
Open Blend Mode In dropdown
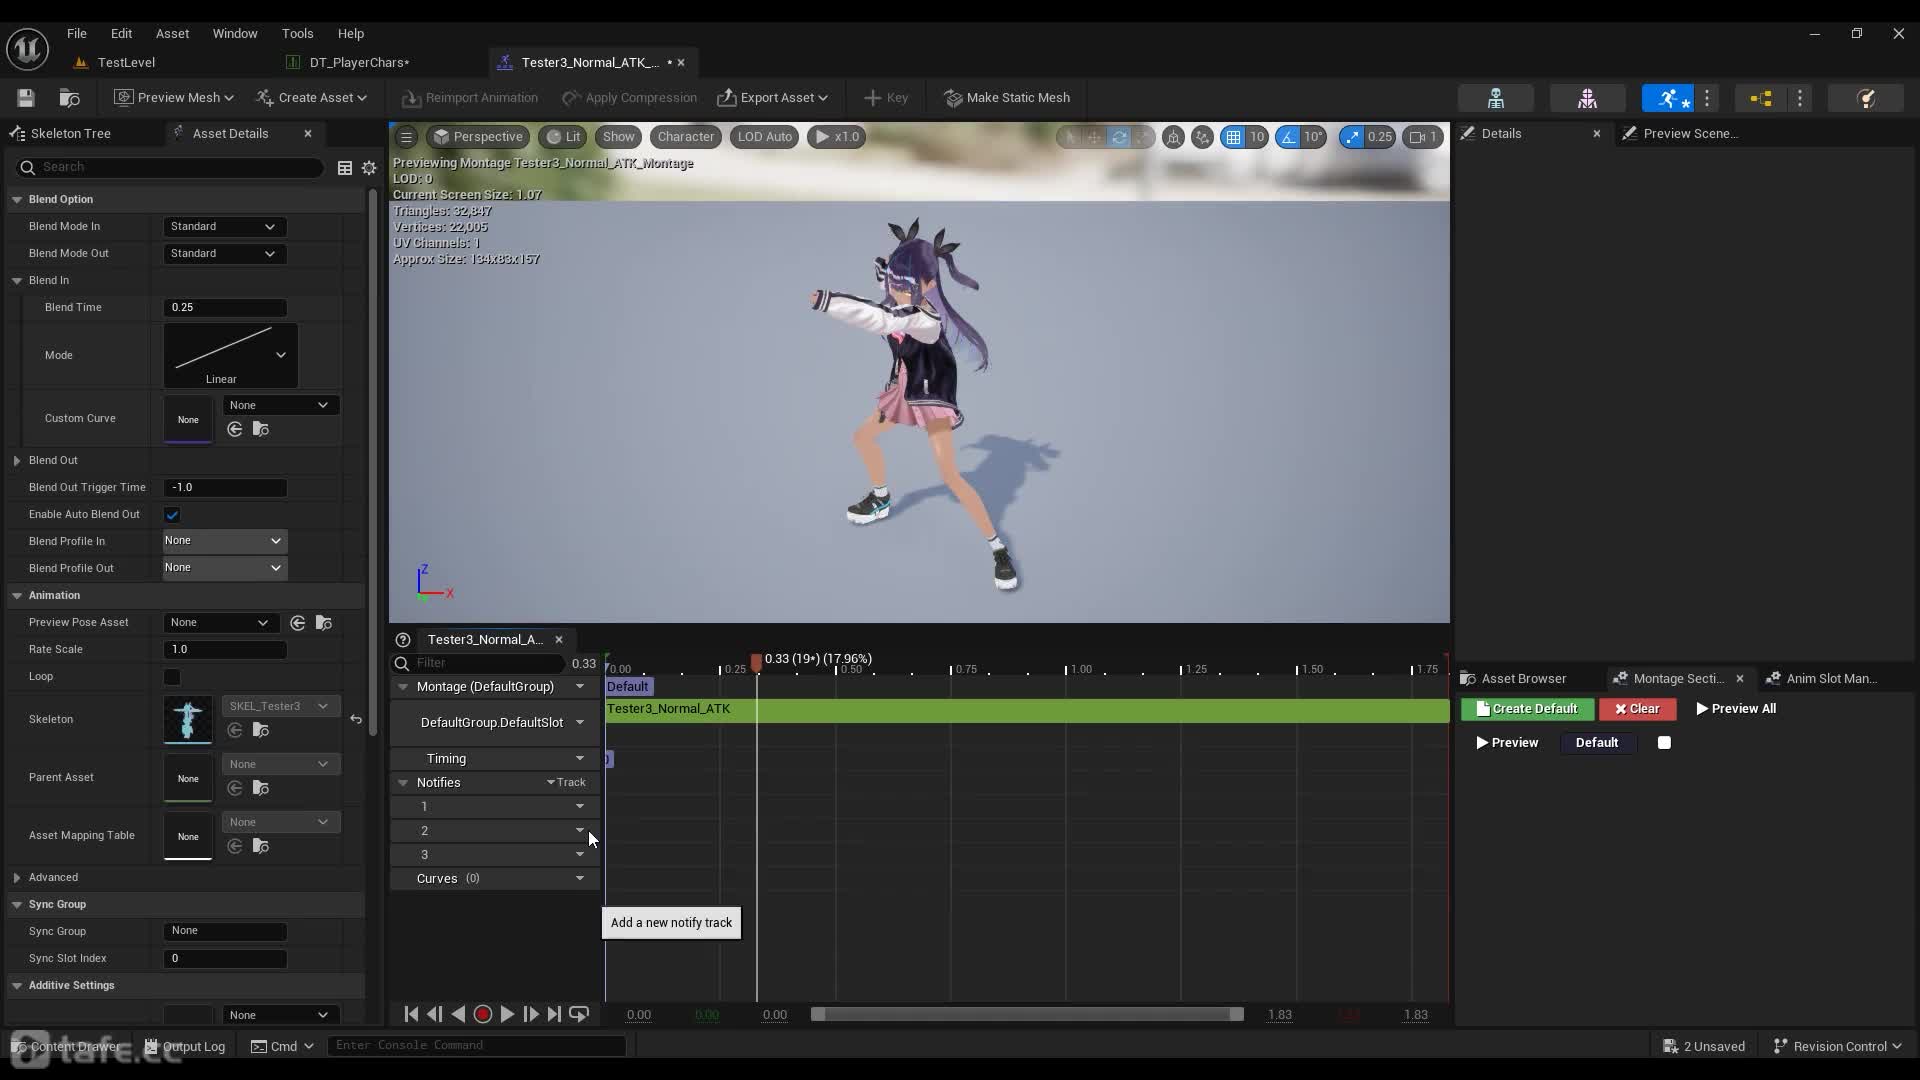pyautogui.click(x=224, y=227)
